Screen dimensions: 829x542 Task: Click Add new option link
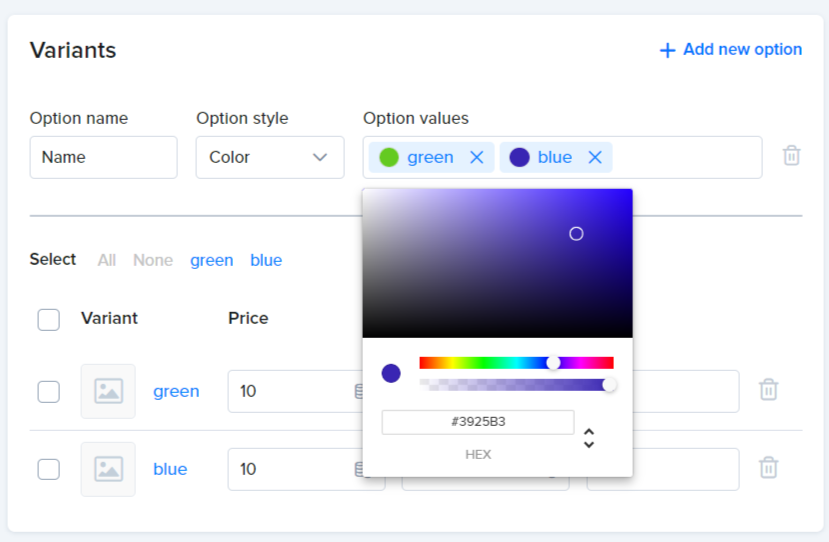click(731, 50)
